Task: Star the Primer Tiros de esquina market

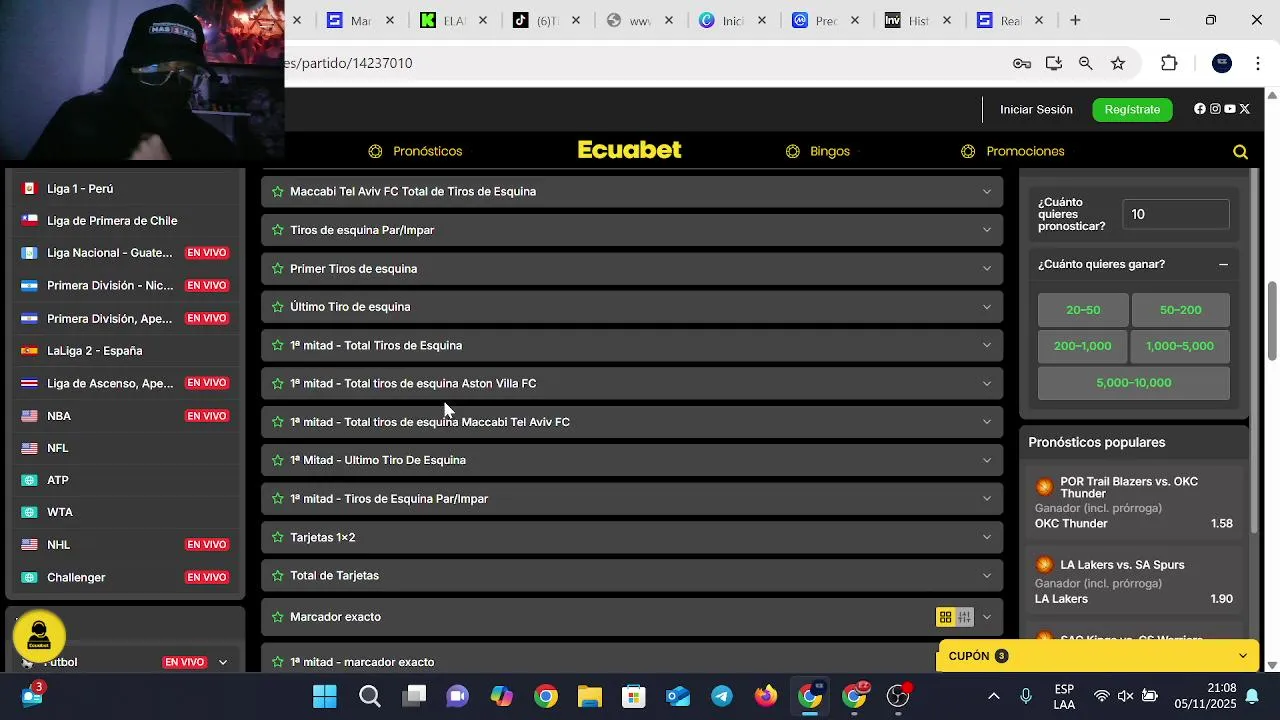Action: click(x=278, y=268)
